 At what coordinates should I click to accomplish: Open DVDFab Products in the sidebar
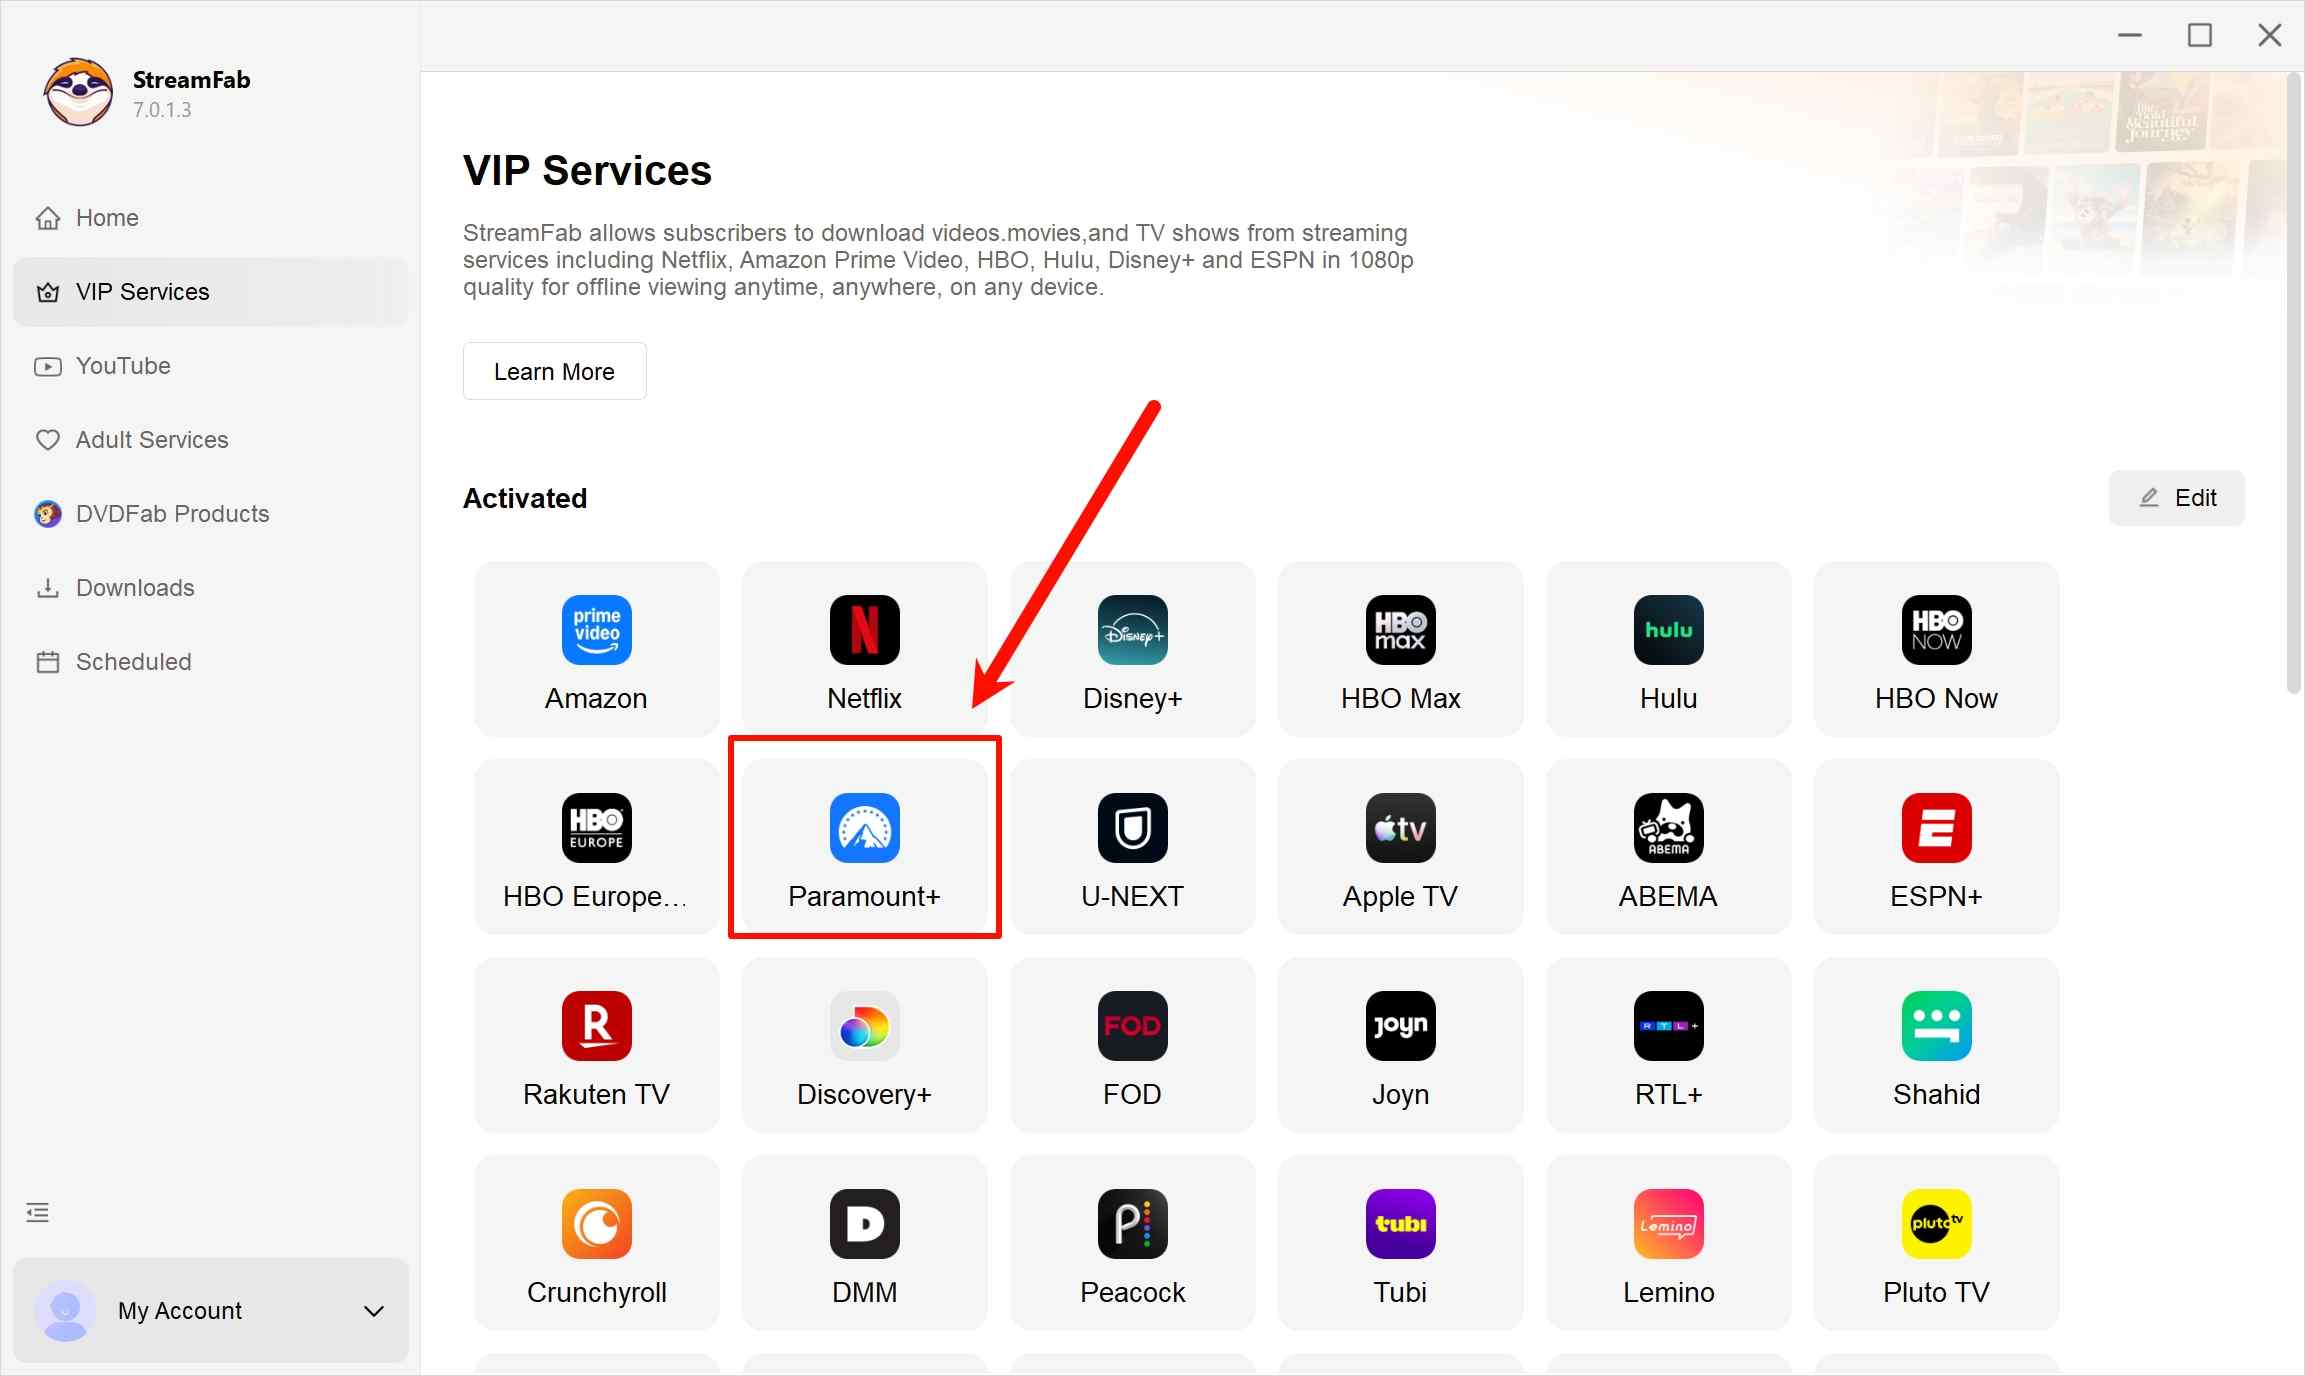pos(172,514)
